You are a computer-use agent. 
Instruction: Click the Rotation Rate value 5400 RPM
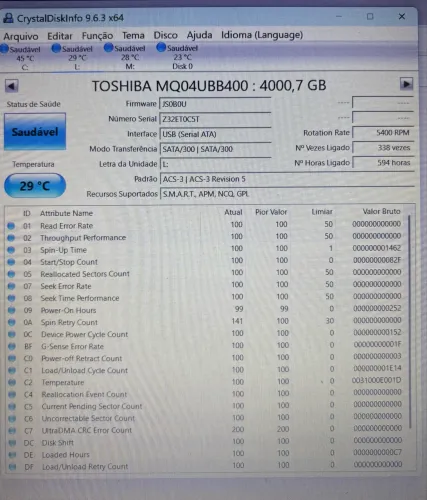[383, 133]
